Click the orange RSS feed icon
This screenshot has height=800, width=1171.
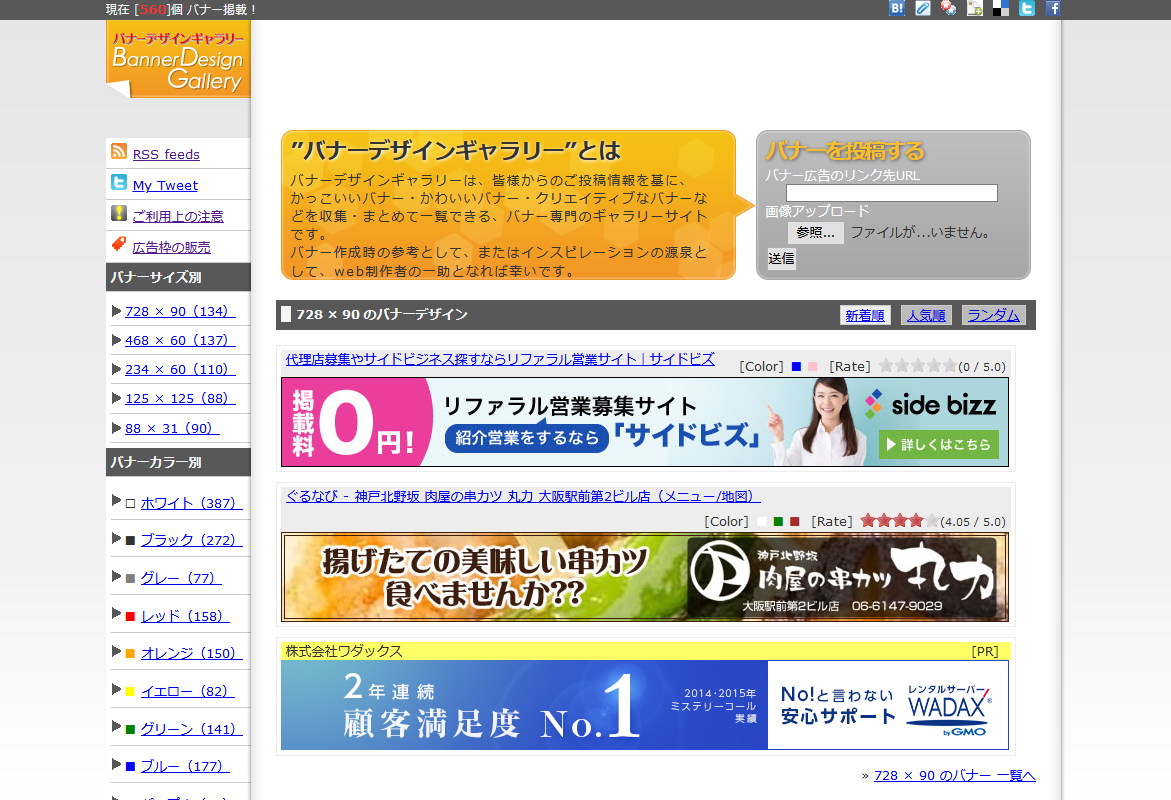[x=119, y=152]
